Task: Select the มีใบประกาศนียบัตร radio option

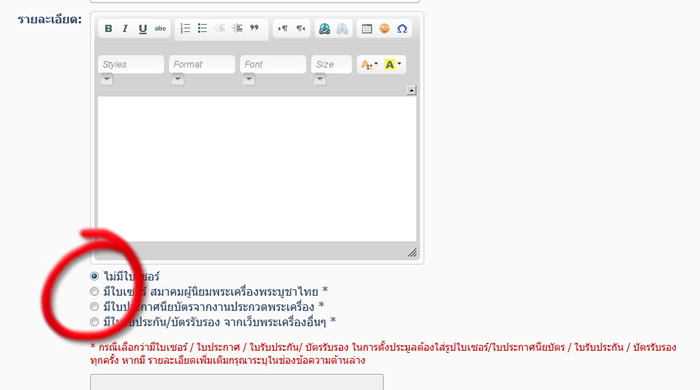Action: [x=94, y=307]
